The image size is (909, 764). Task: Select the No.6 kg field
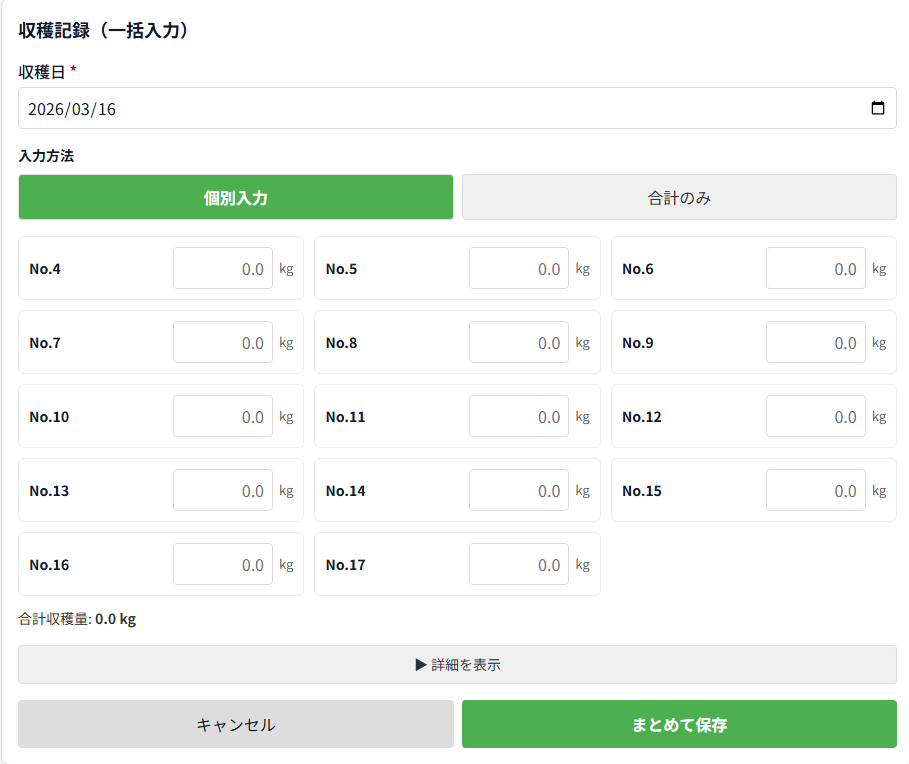click(x=815, y=269)
